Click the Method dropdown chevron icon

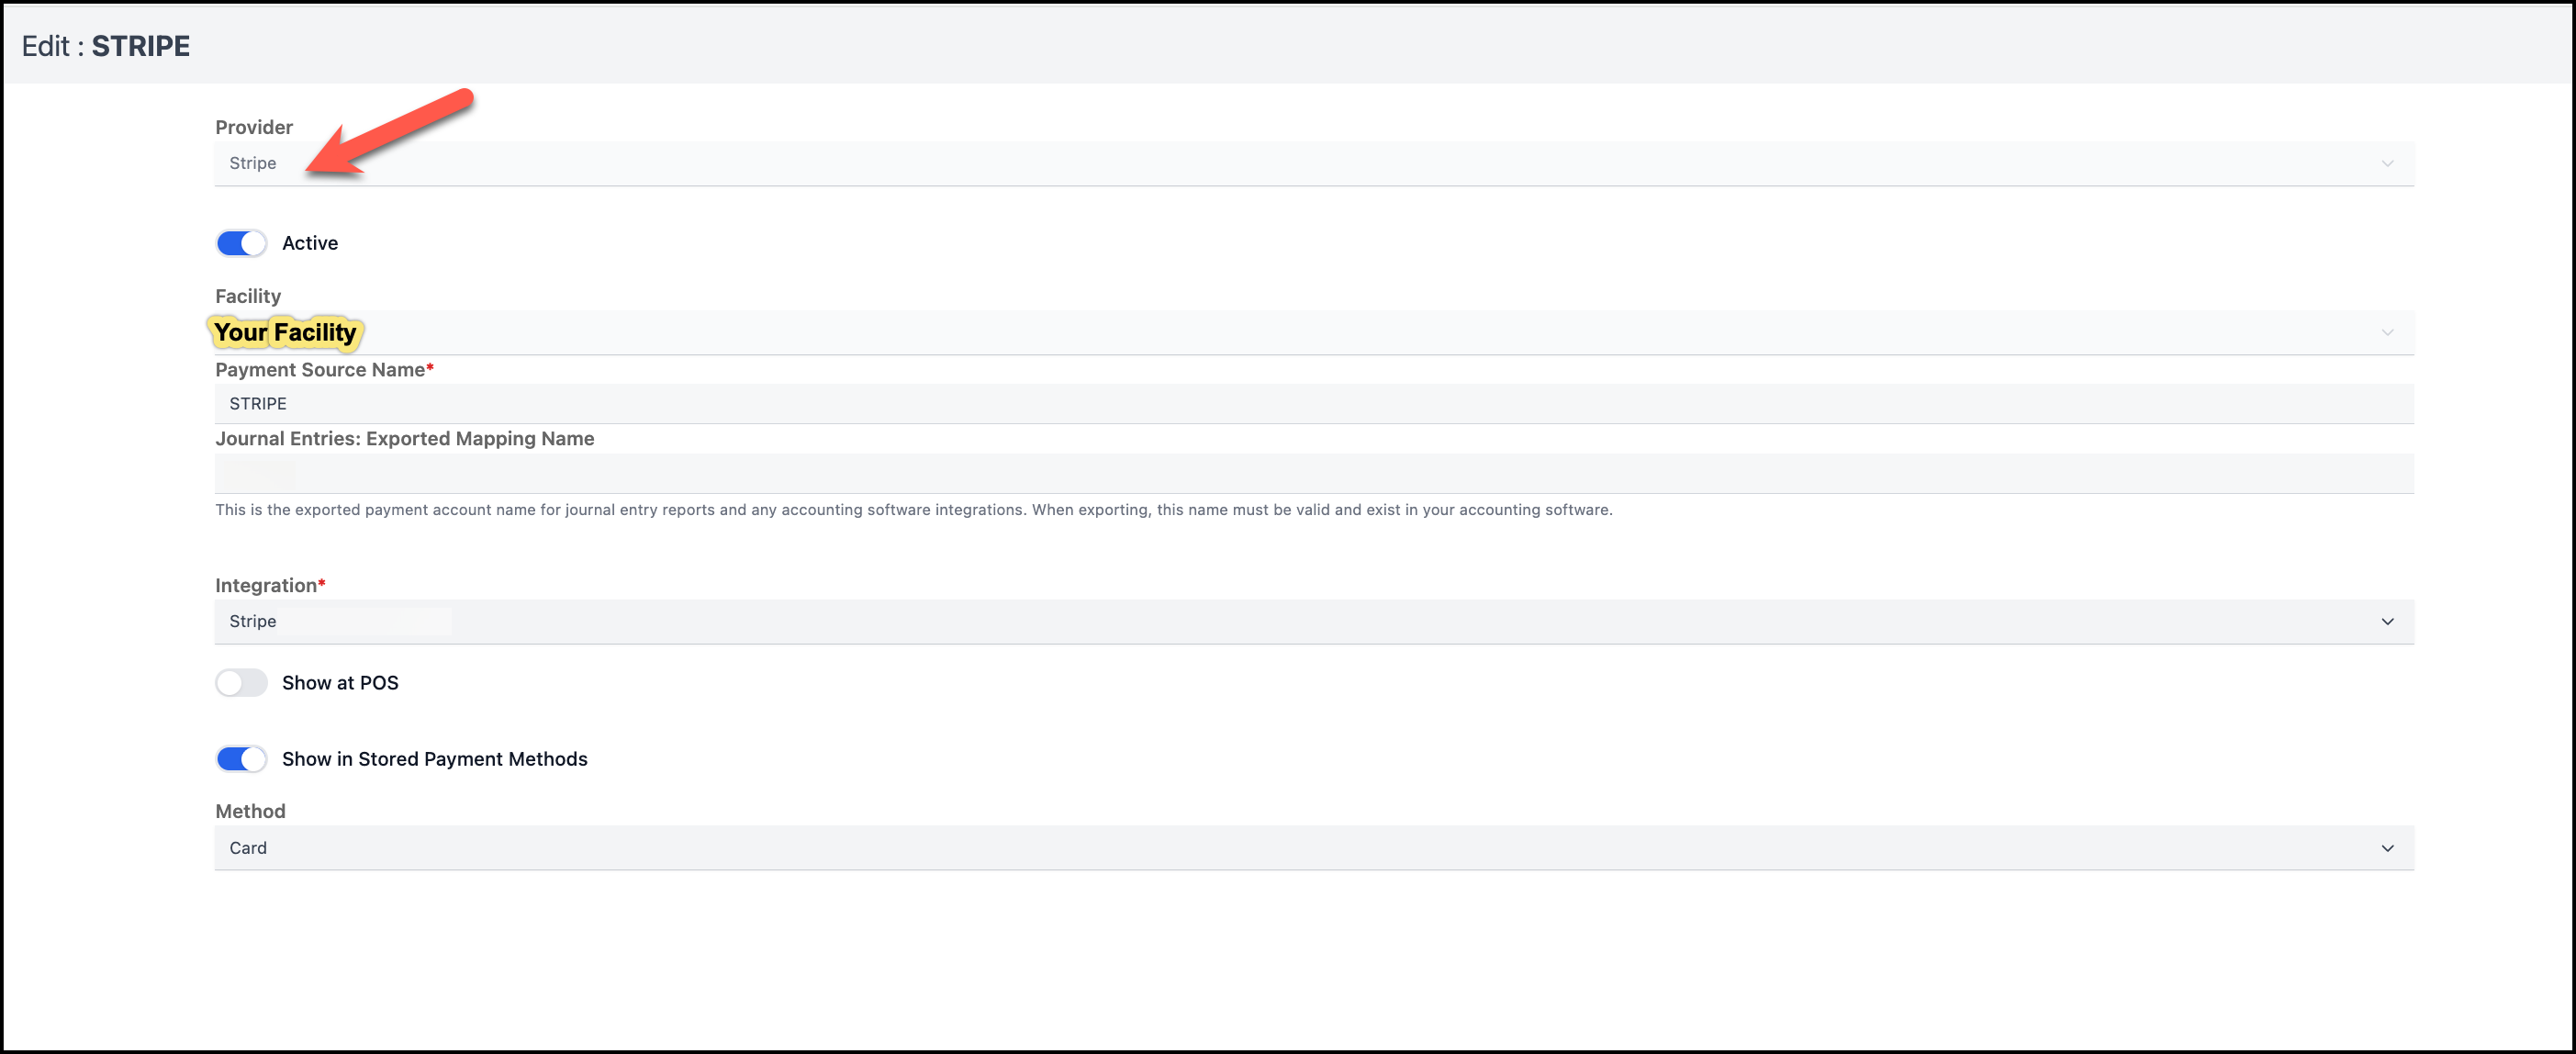(x=2387, y=848)
